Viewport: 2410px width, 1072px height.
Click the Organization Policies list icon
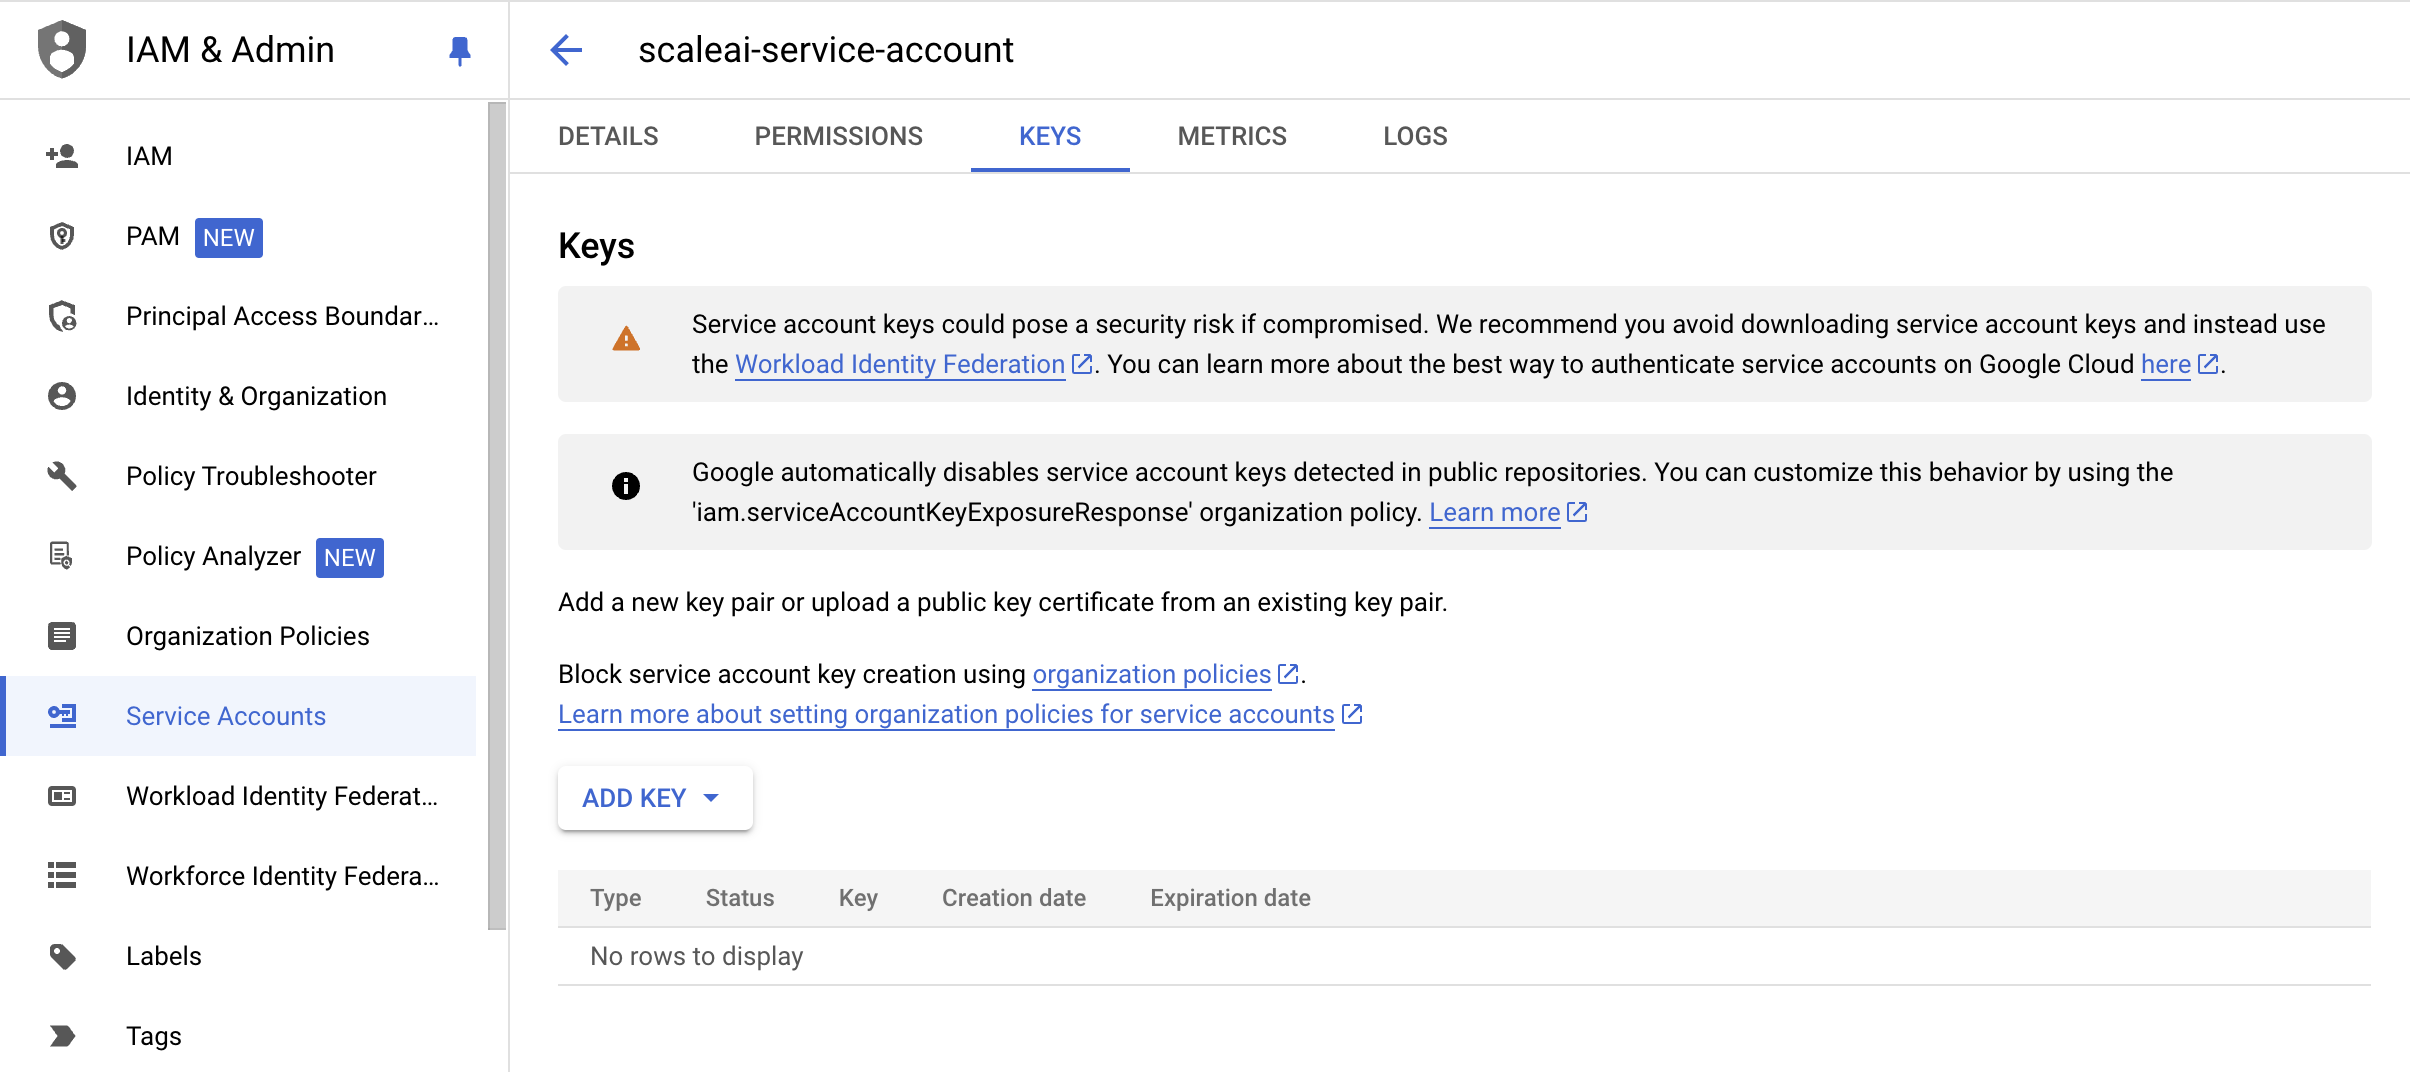(62, 636)
